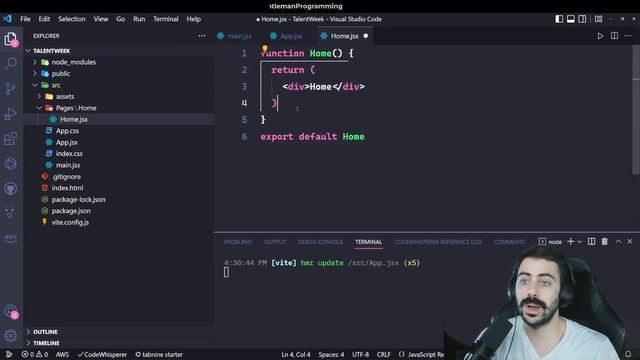Viewport: 640px width, 360px height.
Task: Expand the public folder
Action: click(x=35, y=73)
